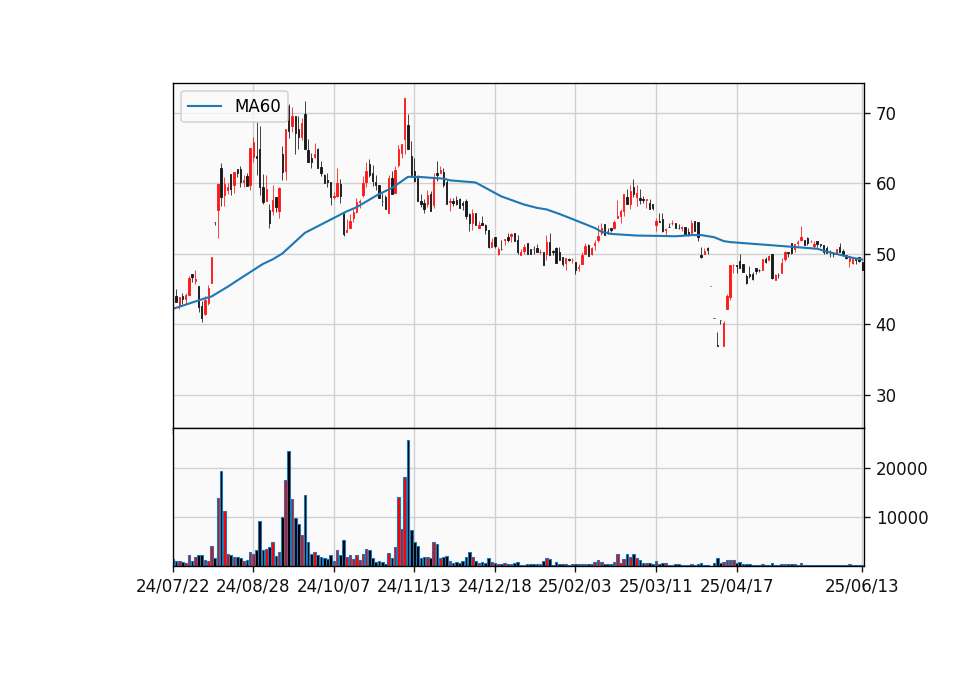Click the MA60 legend blue line sample

click(204, 107)
